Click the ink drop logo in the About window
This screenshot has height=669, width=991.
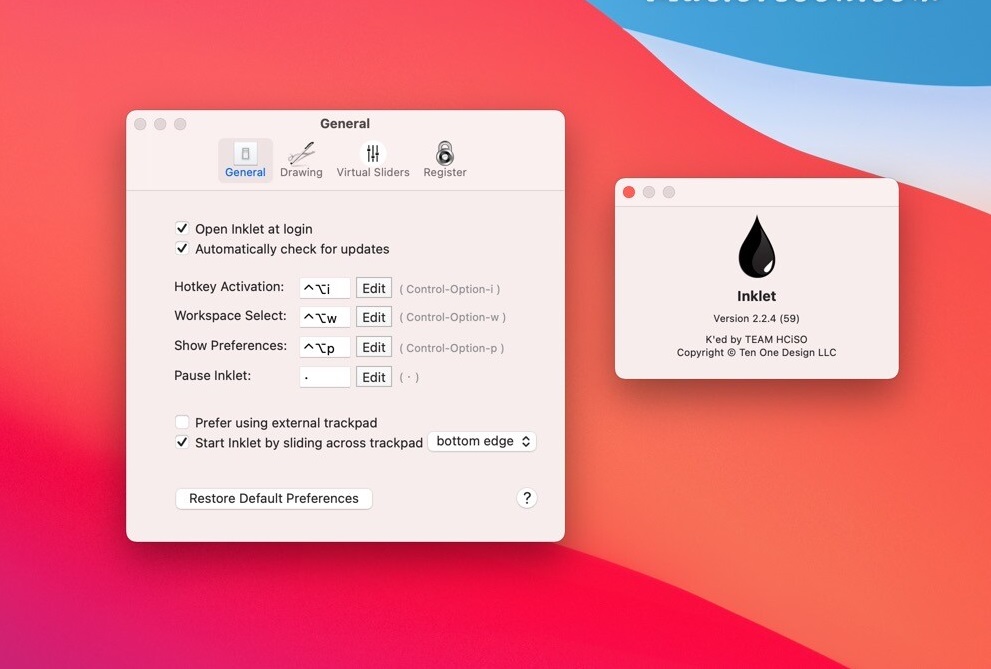coord(757,247)
